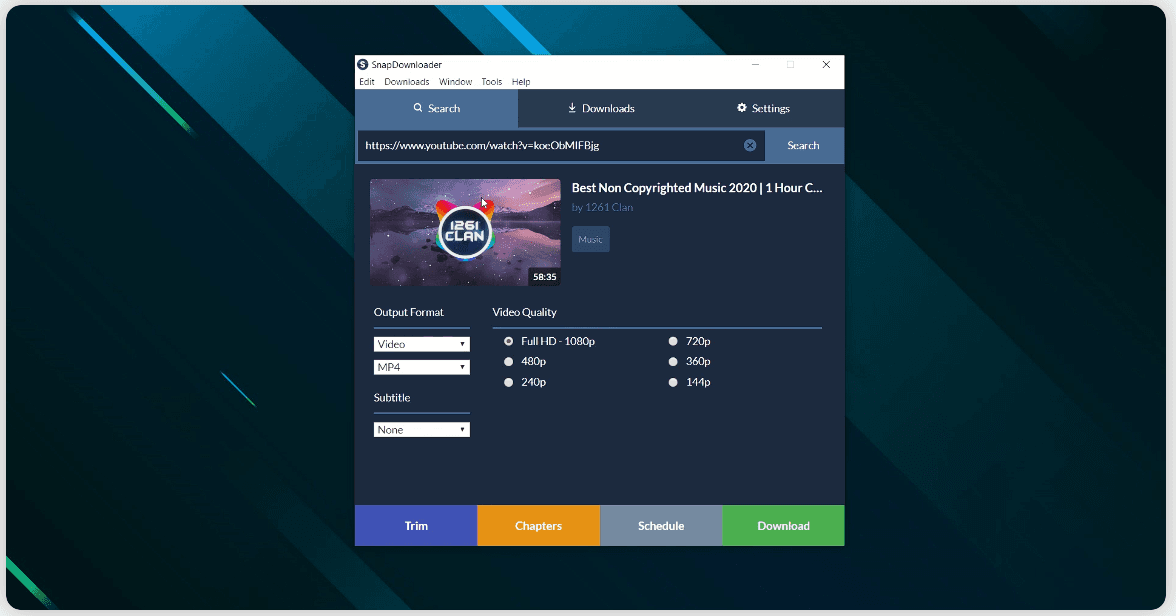Open Chapters with the orange button
Image resolution: width=1176 pixels, height=616 pixels.
[538, 526]
